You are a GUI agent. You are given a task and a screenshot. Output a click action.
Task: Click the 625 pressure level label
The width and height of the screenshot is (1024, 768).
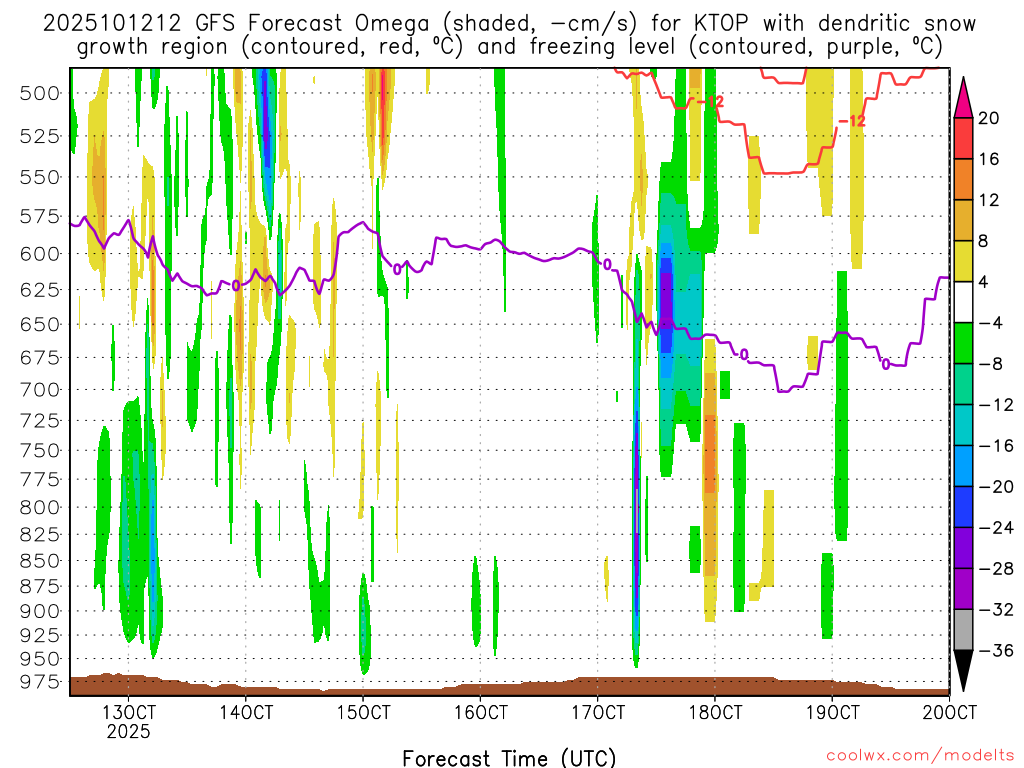click(x=40, y=289)
